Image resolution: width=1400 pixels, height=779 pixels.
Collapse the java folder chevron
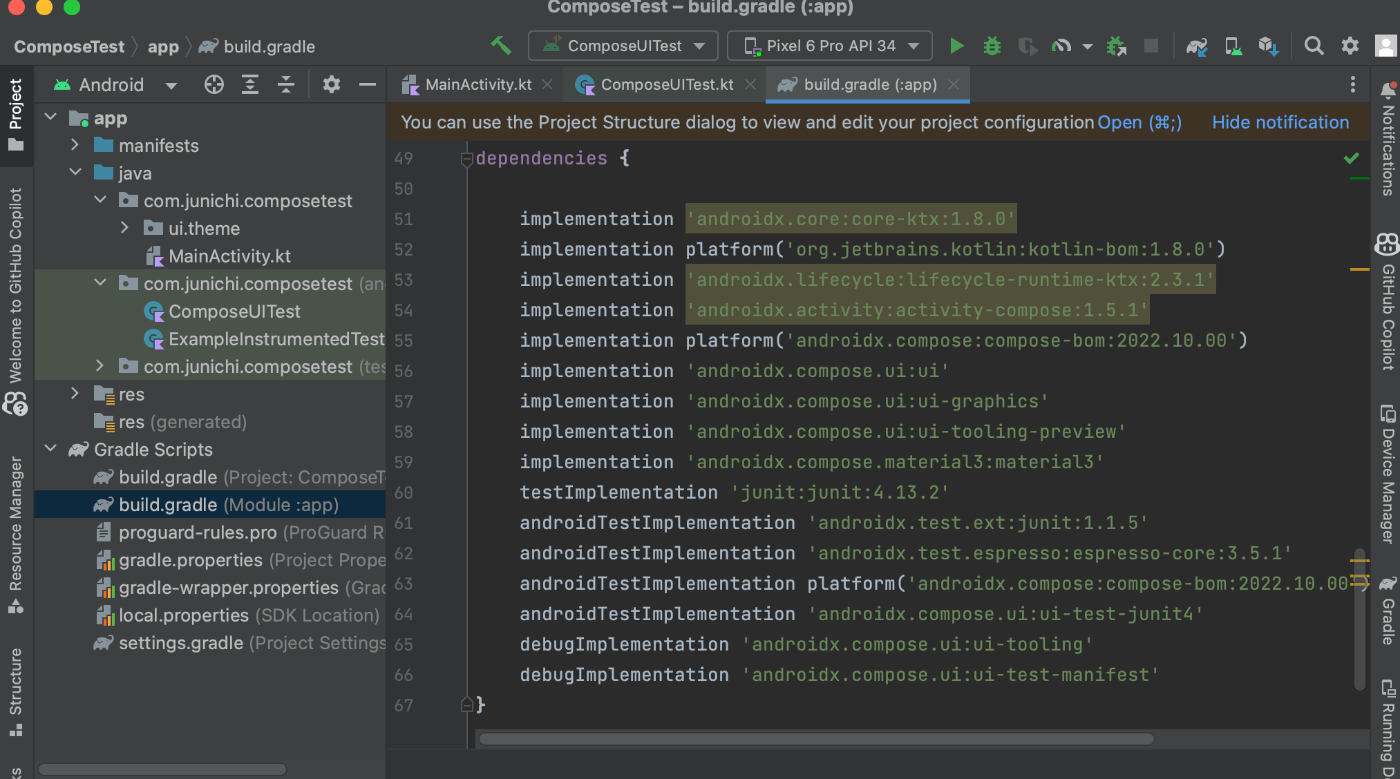tap(75, 173)
